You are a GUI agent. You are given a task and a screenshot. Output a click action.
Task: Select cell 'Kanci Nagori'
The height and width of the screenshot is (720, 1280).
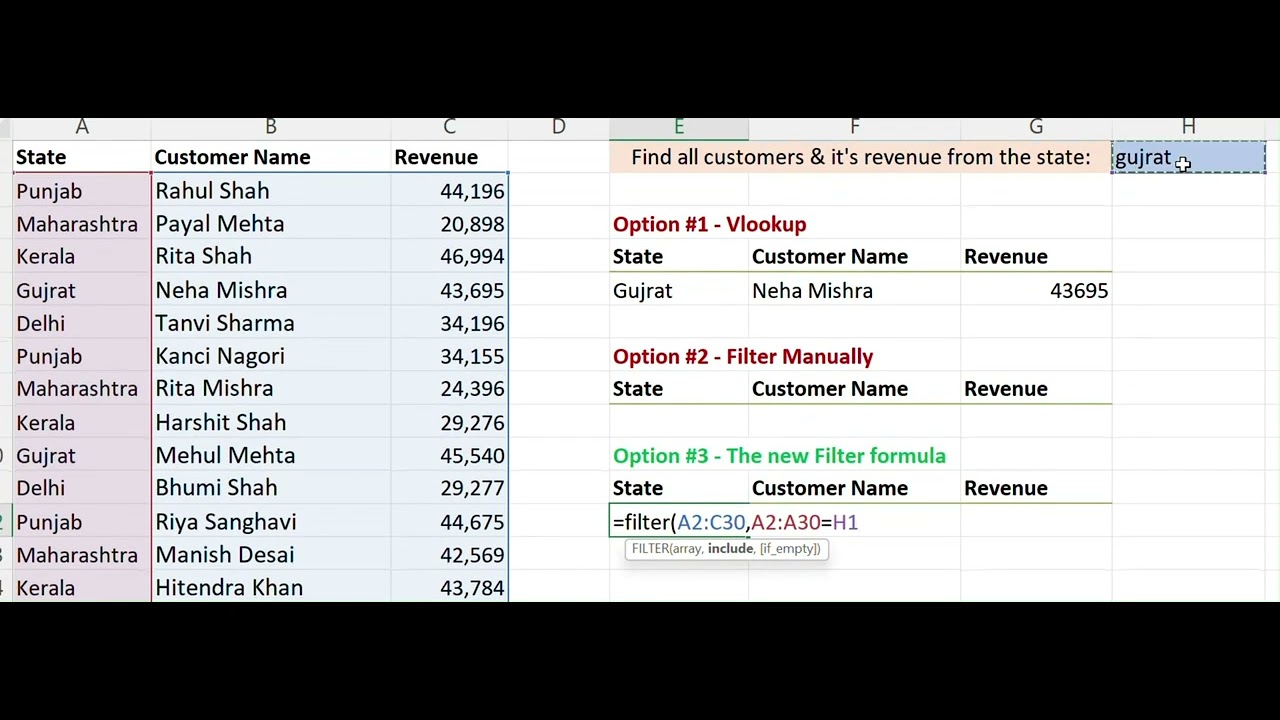click(270, 356)
